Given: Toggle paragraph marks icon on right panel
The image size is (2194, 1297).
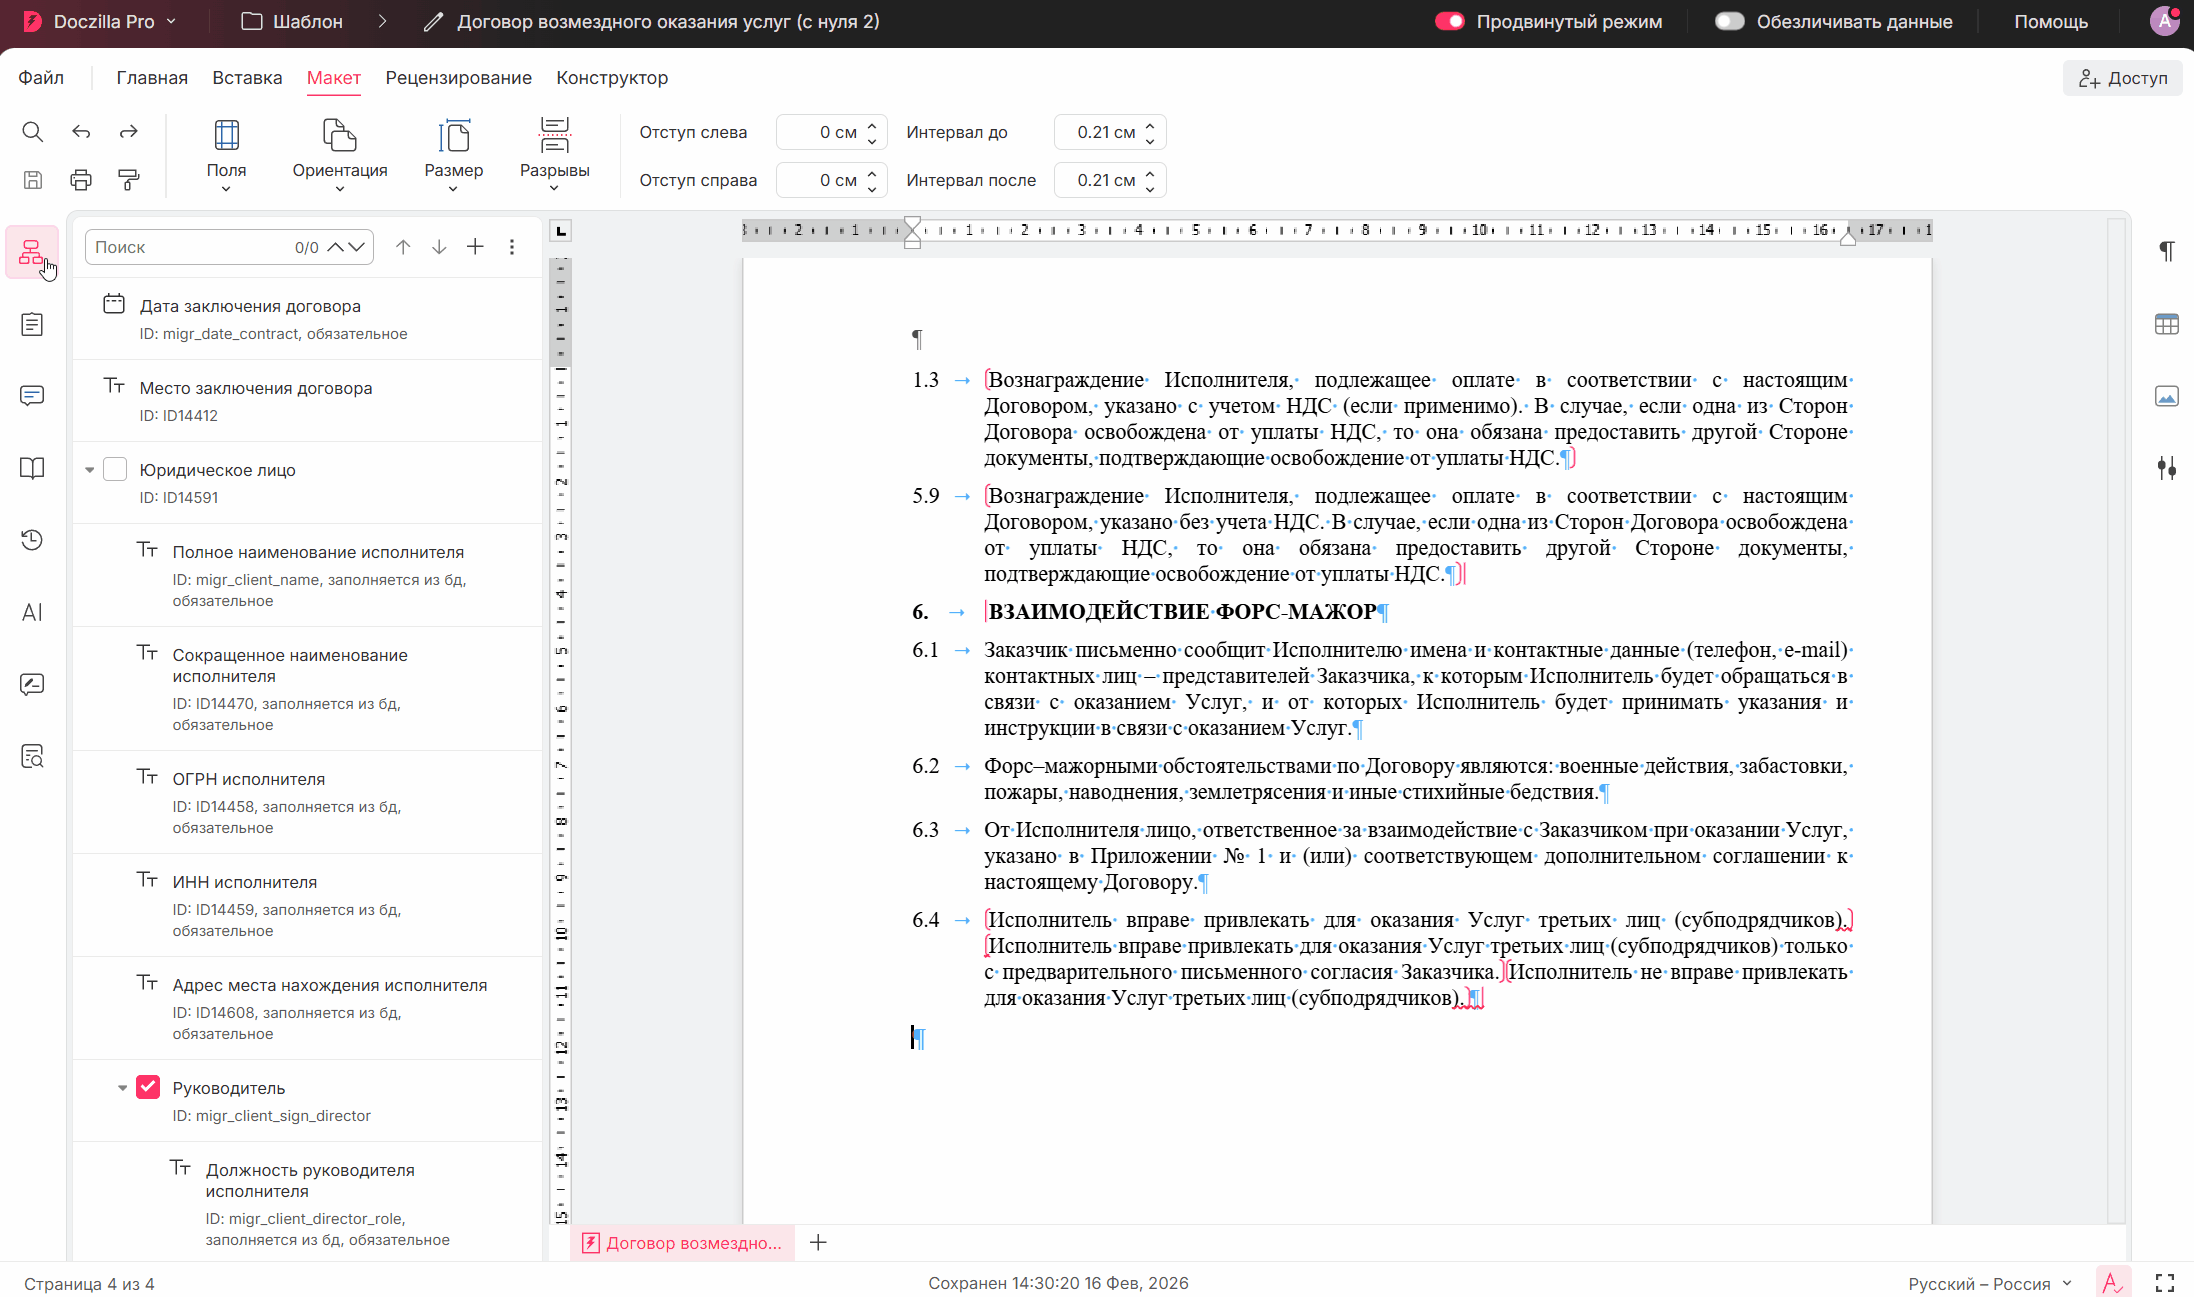Looking at the screenshot, I should pyautogui.click(x=2166, y=251).
